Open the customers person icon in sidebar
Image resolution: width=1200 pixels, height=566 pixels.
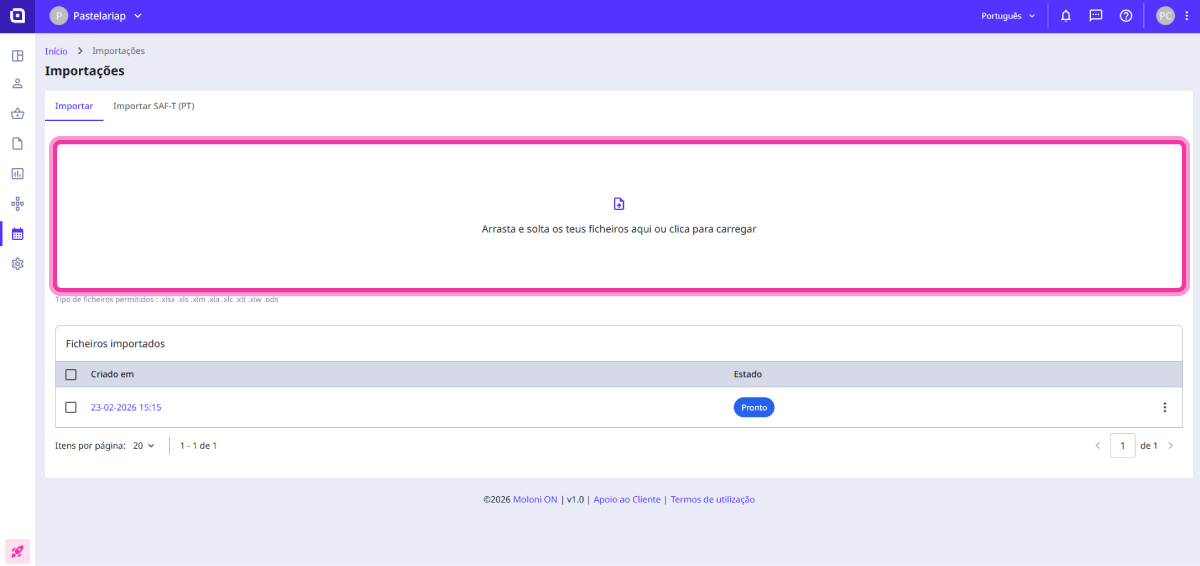point(17,84)
